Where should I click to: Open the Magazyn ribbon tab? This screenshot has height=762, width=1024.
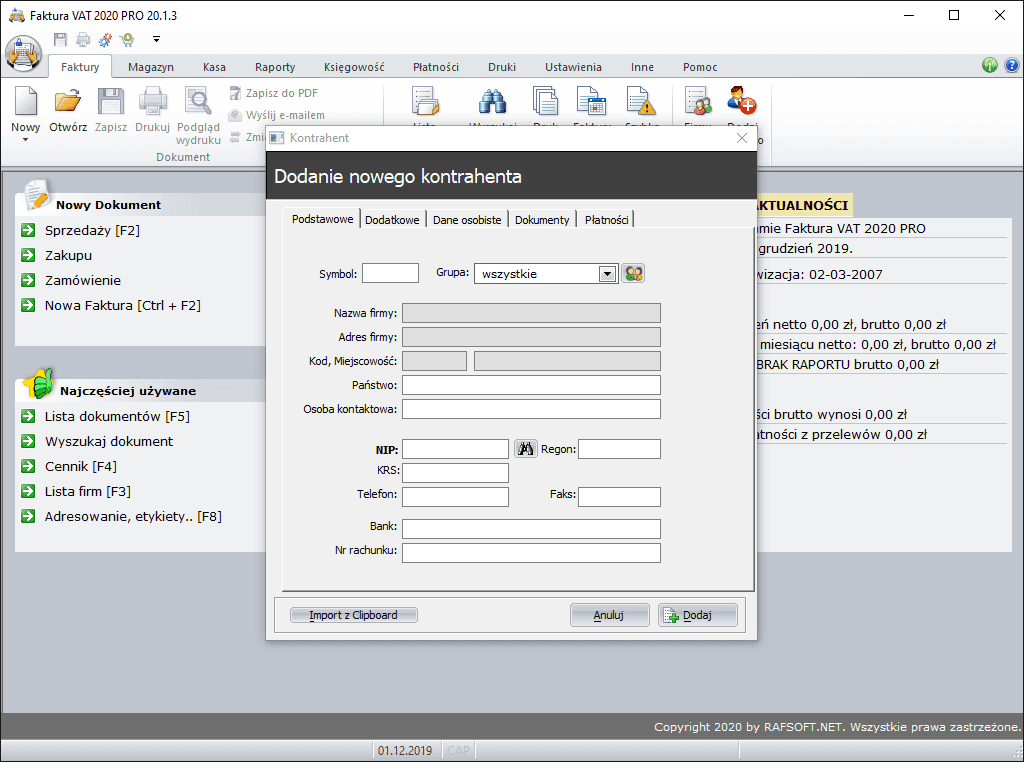(x=150, y=67)
